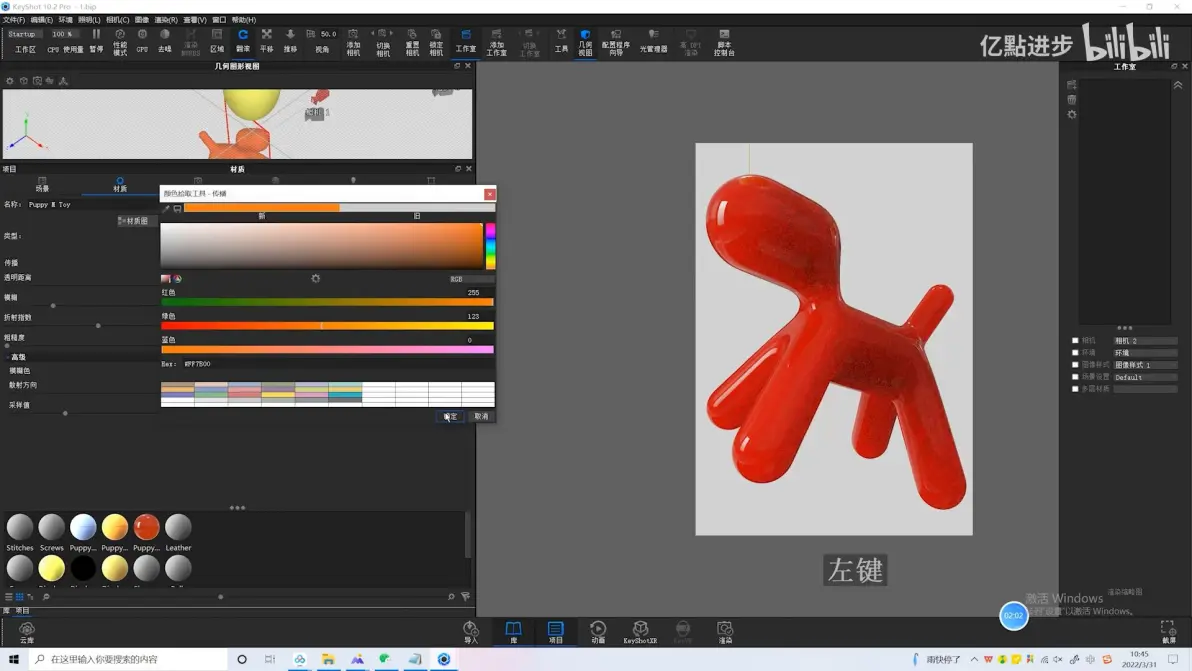Open the color picker gear settings
This screenshot has height=671, width=1192.
click(x=315, y=279)
